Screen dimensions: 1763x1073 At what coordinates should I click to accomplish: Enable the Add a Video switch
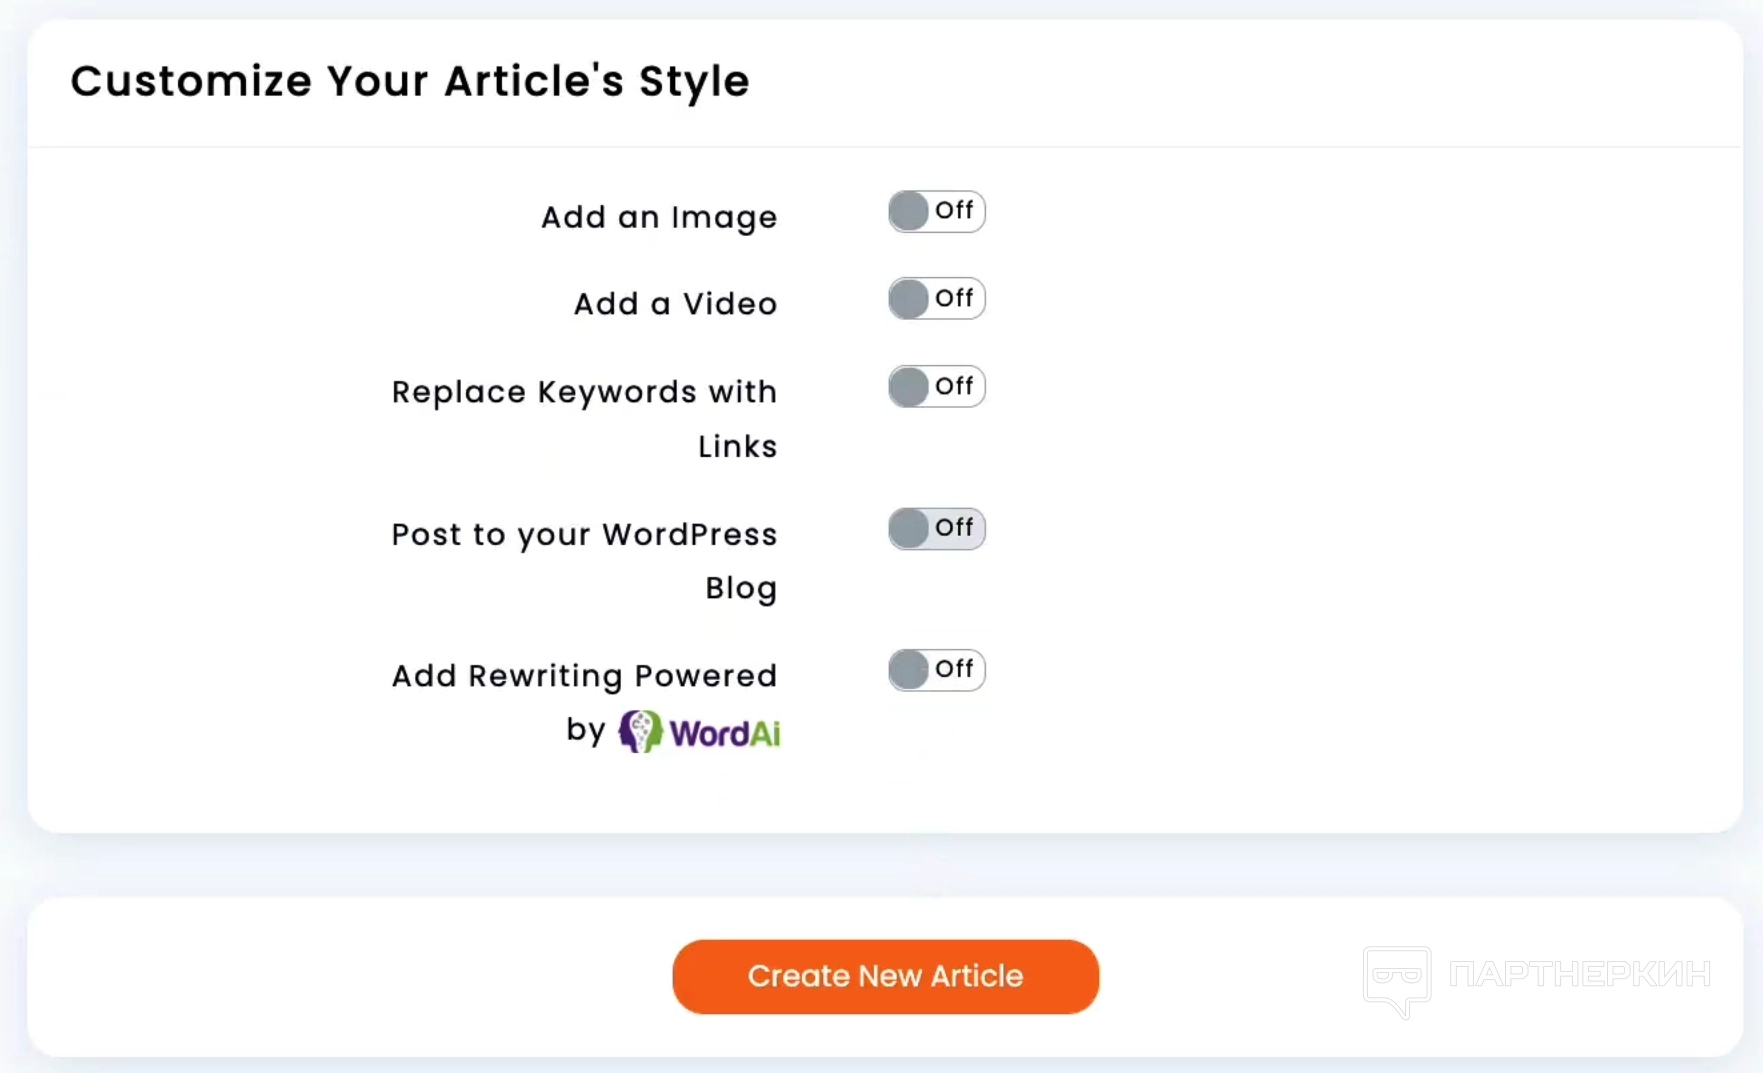point(936,299)
